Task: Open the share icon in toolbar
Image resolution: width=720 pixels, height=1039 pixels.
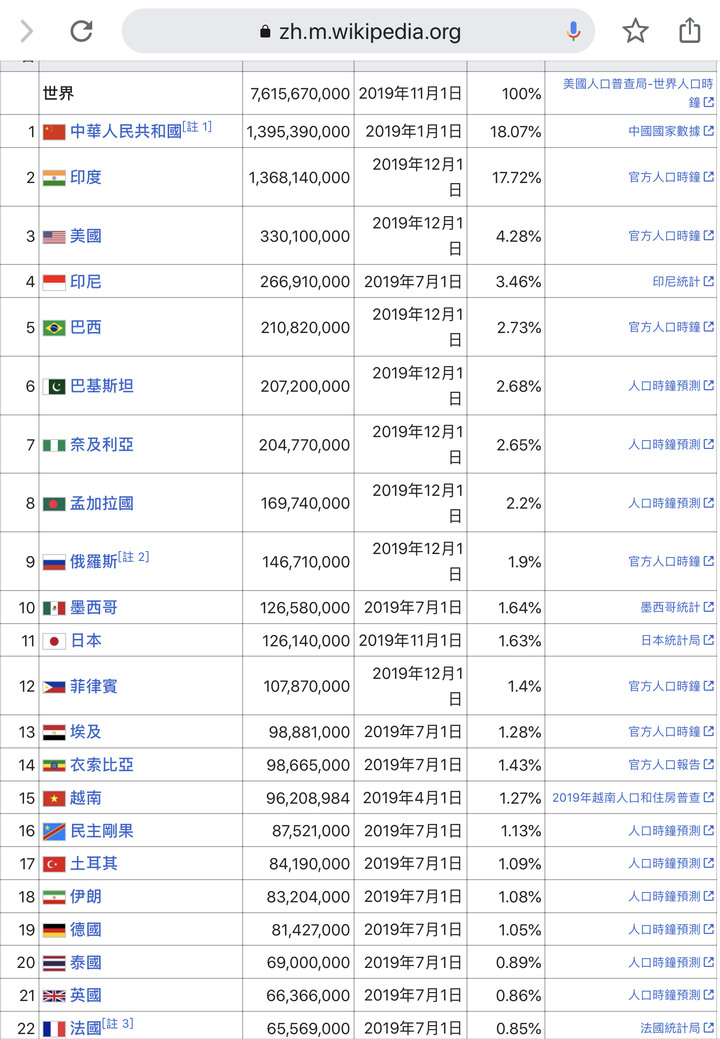Action: 690,31
